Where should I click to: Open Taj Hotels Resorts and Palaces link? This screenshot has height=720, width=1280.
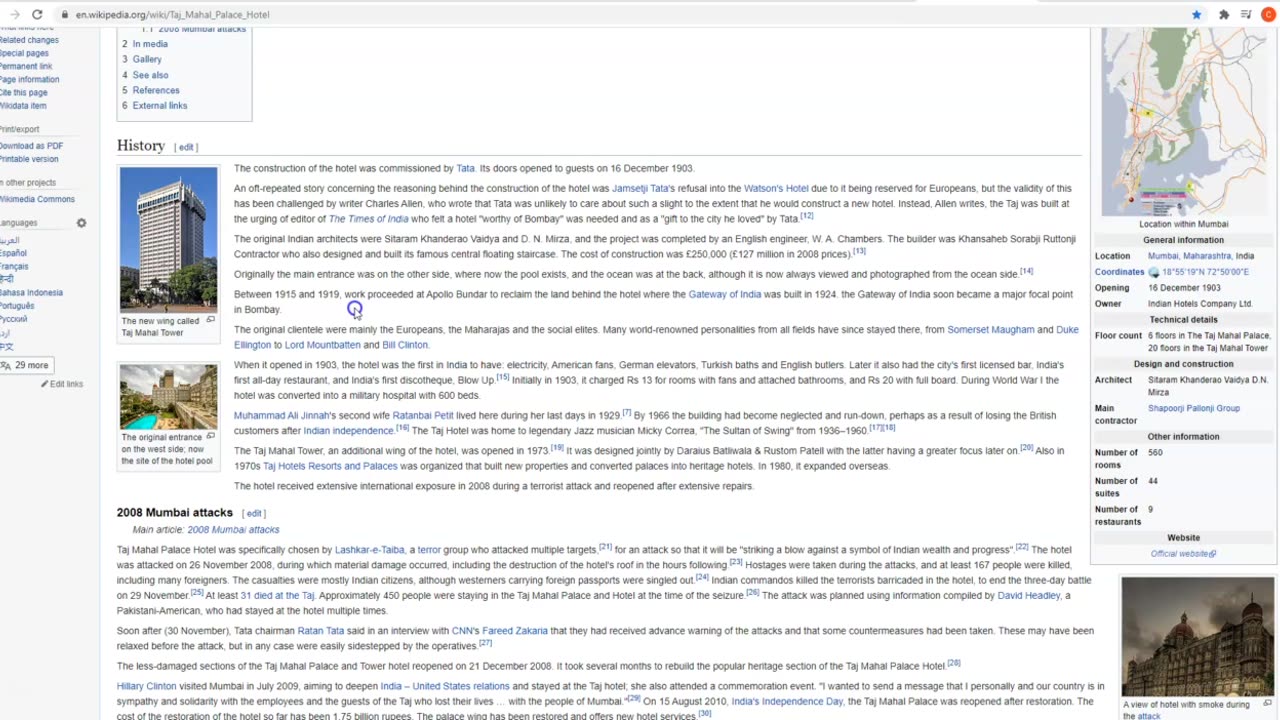330,466
